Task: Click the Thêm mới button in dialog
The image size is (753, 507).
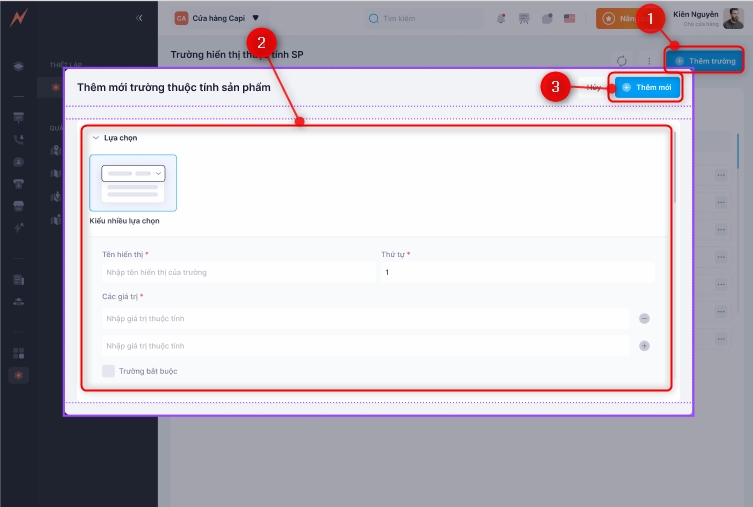Action: (647, 88)
